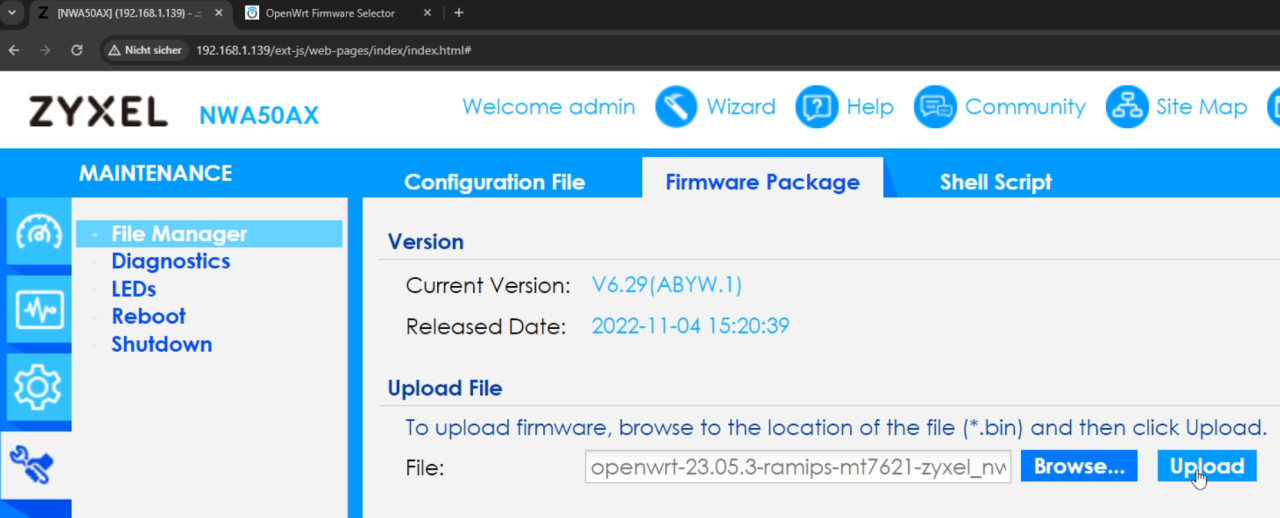This screenshot has width=1280, height=518.
Task: Open the Site Map icon
Action: [1126, 107]
